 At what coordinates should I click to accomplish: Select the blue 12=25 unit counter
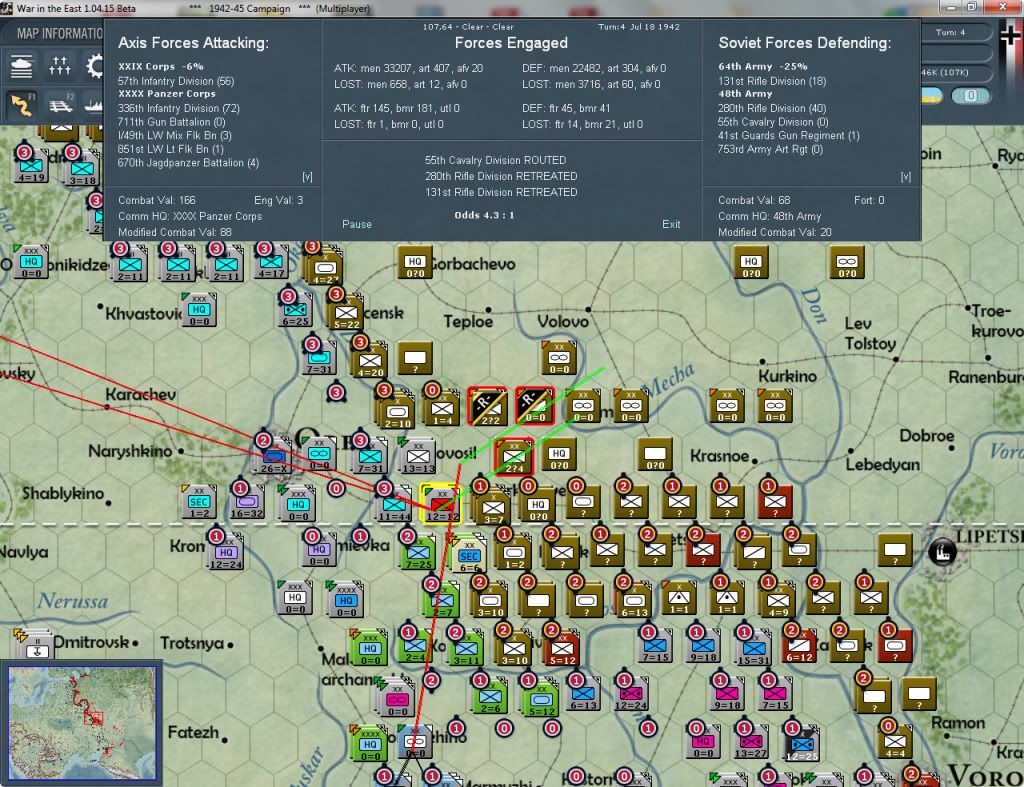coord(801,743)
